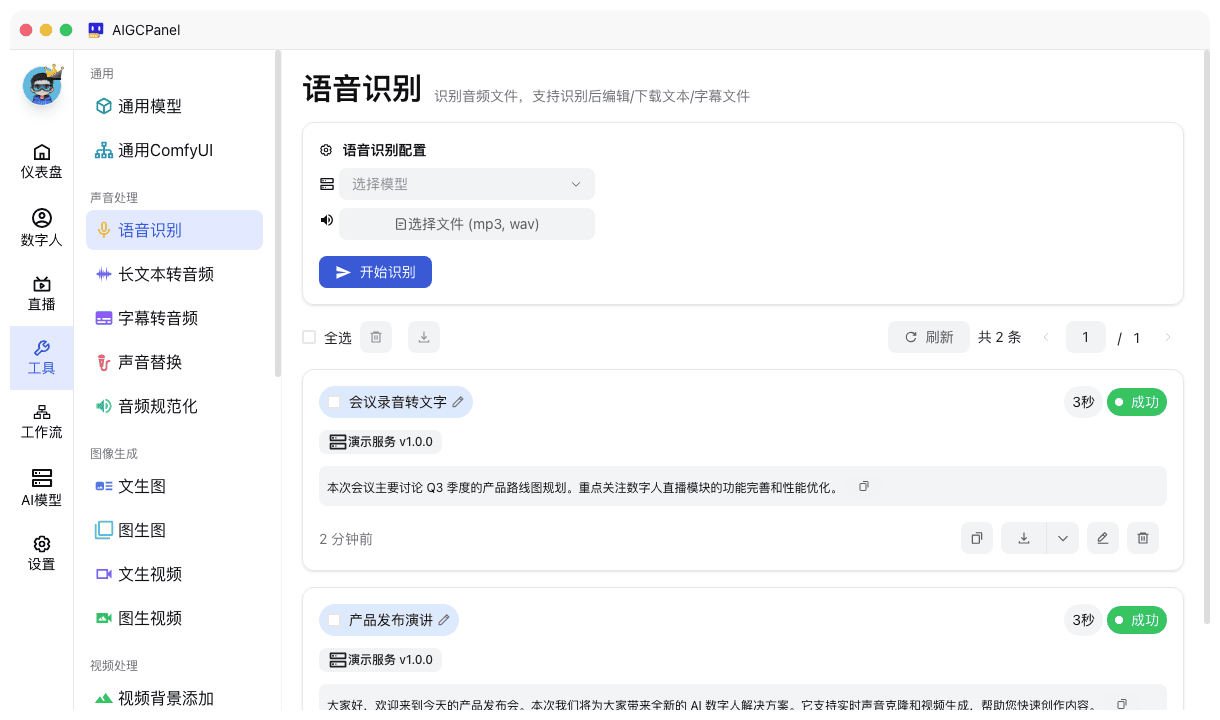Image resolution: width=1220 pixels, height=720 pixels.
Task: Click the 开始识别 button
Action: click(375, 272)
